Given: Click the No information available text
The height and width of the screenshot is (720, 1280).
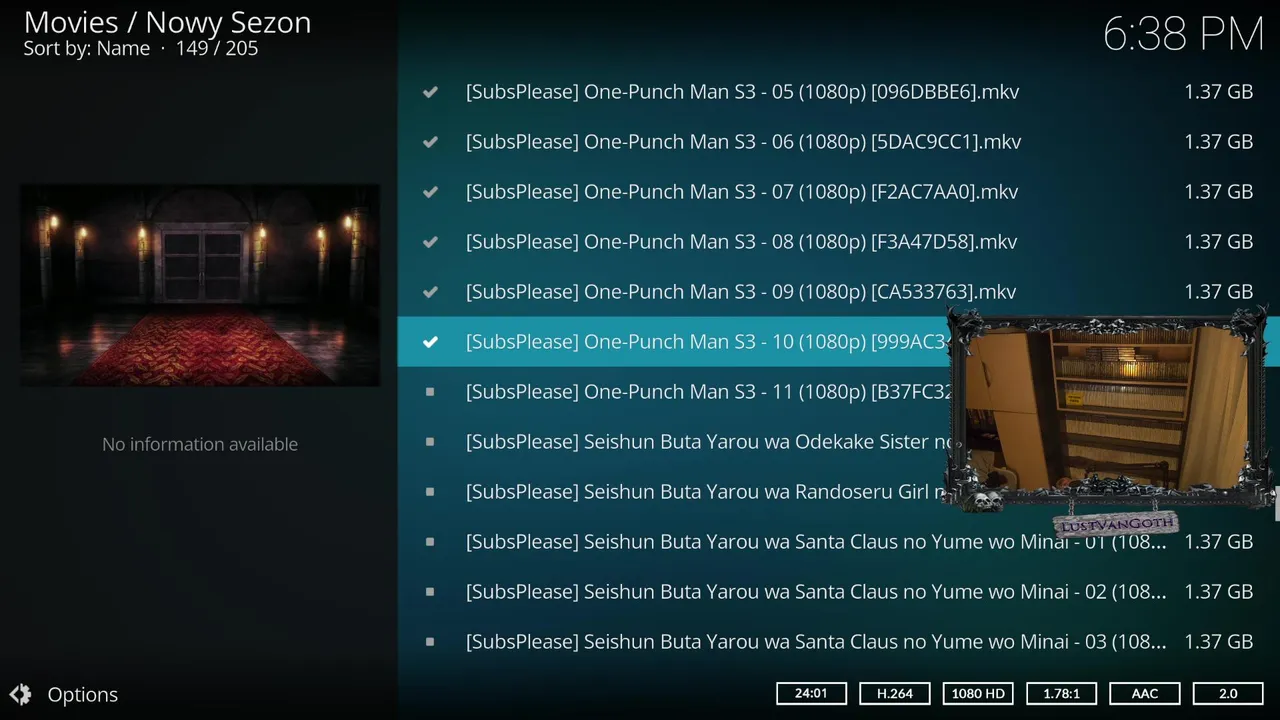Looking at the screenshot, I should click(200, 444).
